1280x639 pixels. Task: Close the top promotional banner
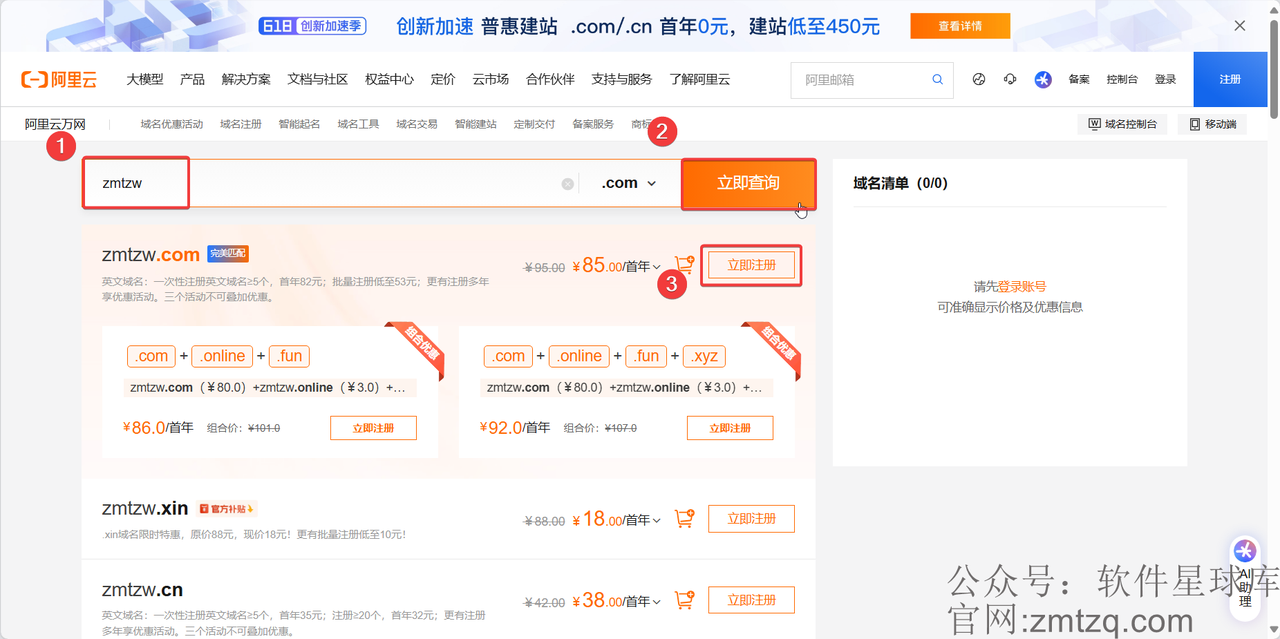[x=1240, y=26]
